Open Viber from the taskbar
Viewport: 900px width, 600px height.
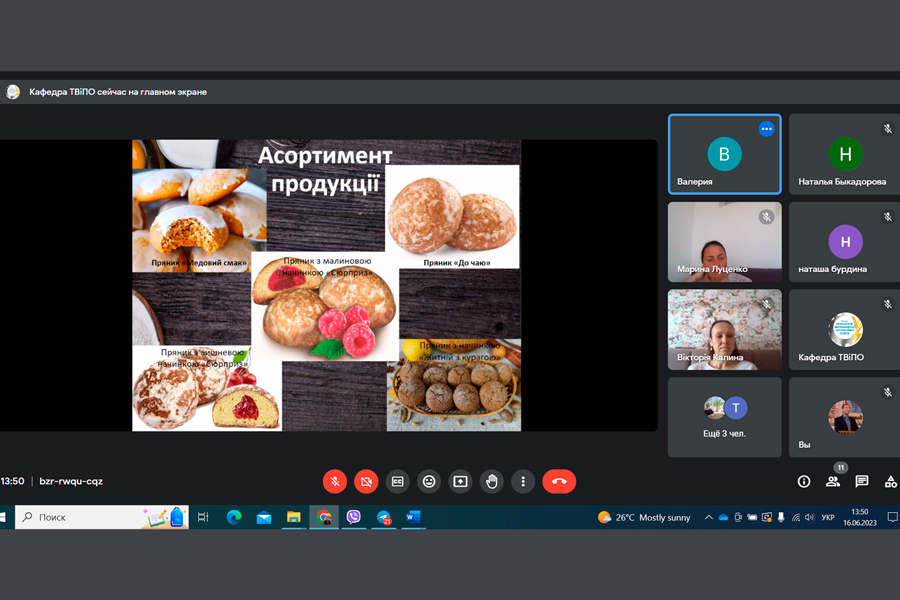(353, 517)
